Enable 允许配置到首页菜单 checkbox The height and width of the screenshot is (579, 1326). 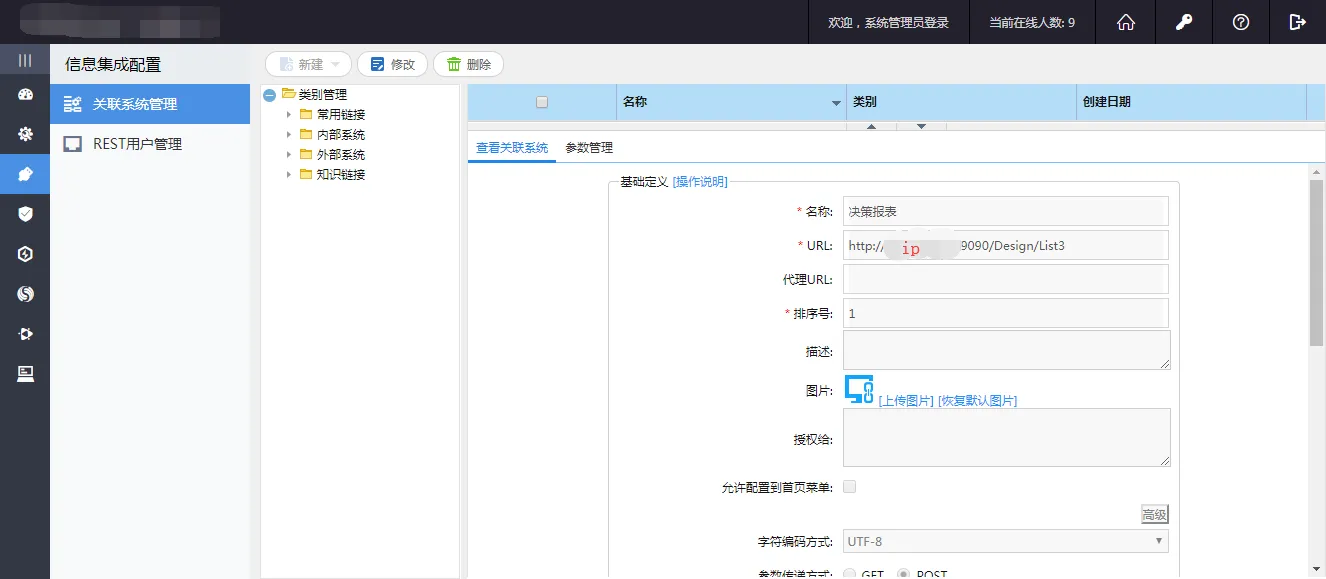click(850, 487)
